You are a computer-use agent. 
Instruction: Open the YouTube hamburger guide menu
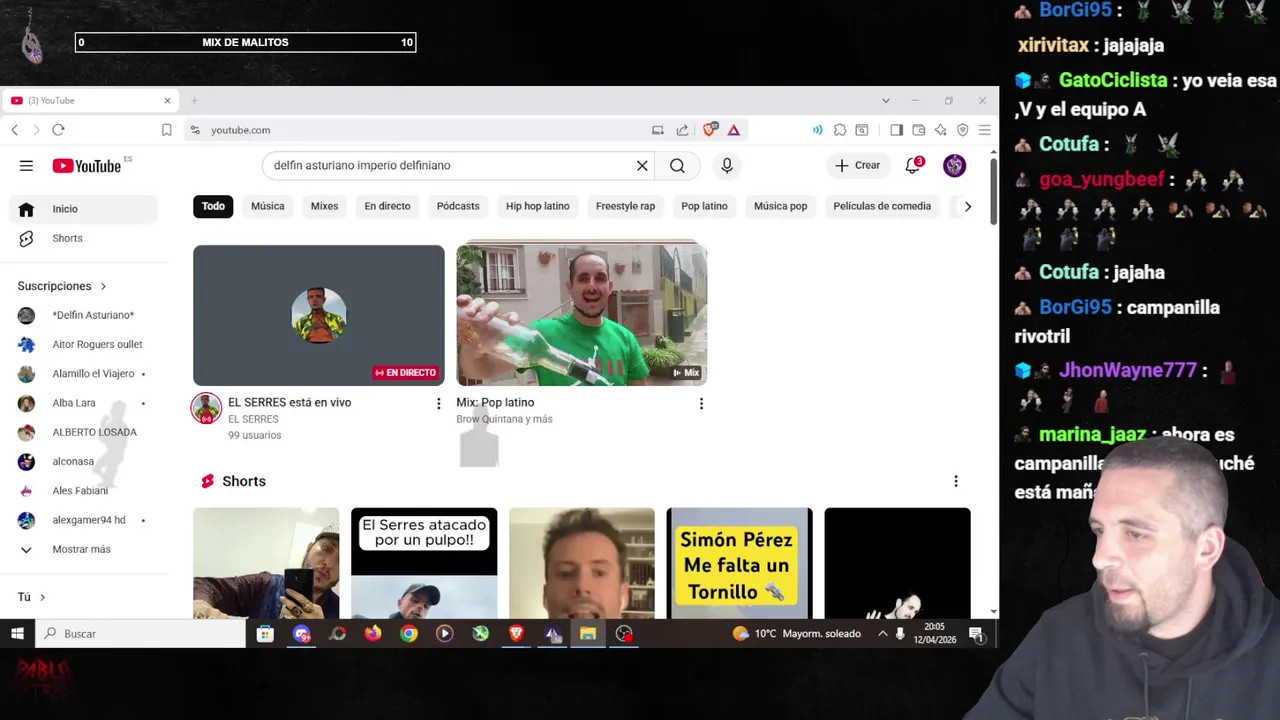26,166
